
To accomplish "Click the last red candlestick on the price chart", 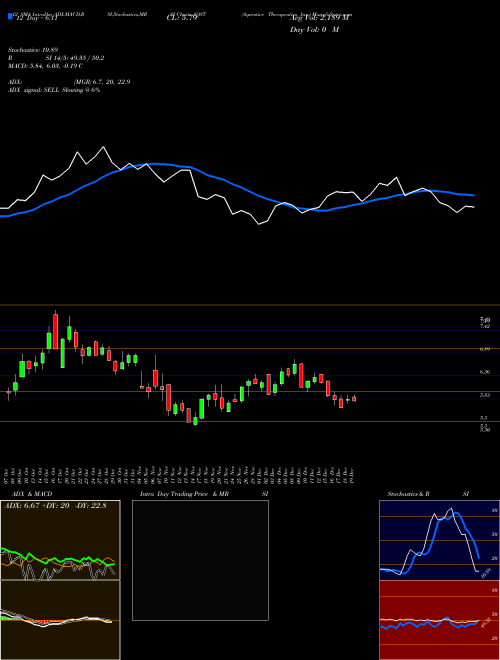I will [354, 398].
